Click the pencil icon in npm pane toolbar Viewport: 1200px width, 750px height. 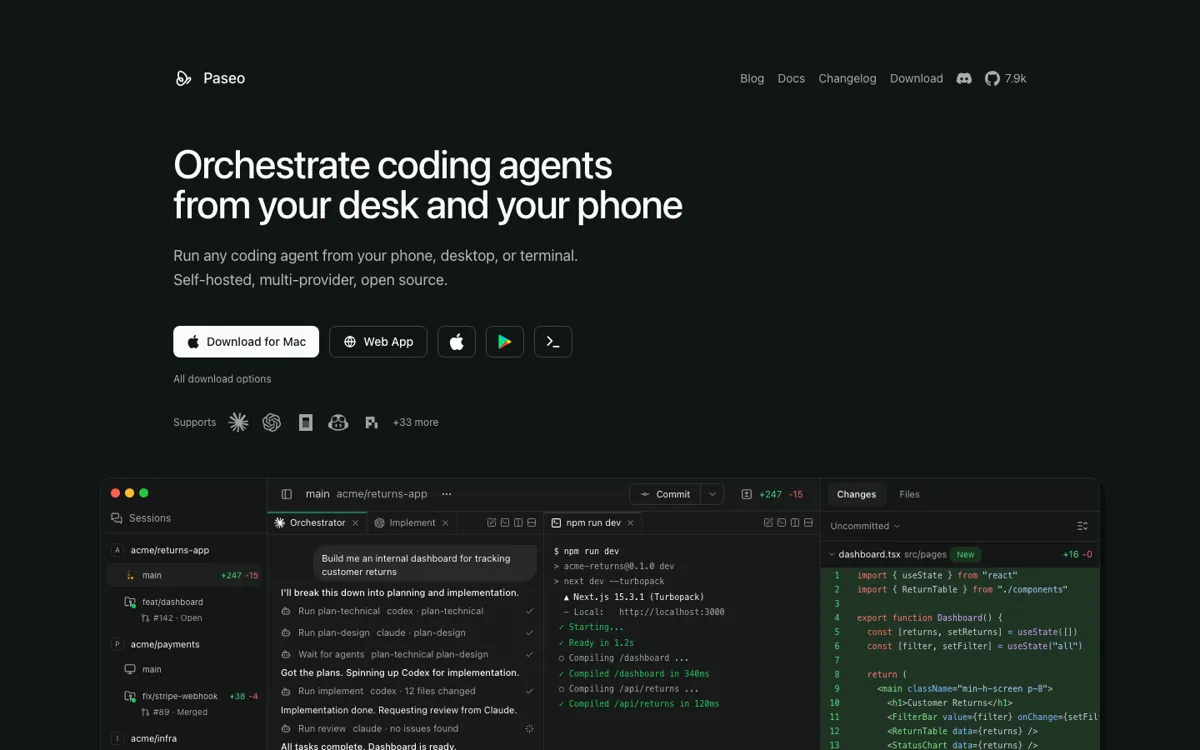[768, 523]
